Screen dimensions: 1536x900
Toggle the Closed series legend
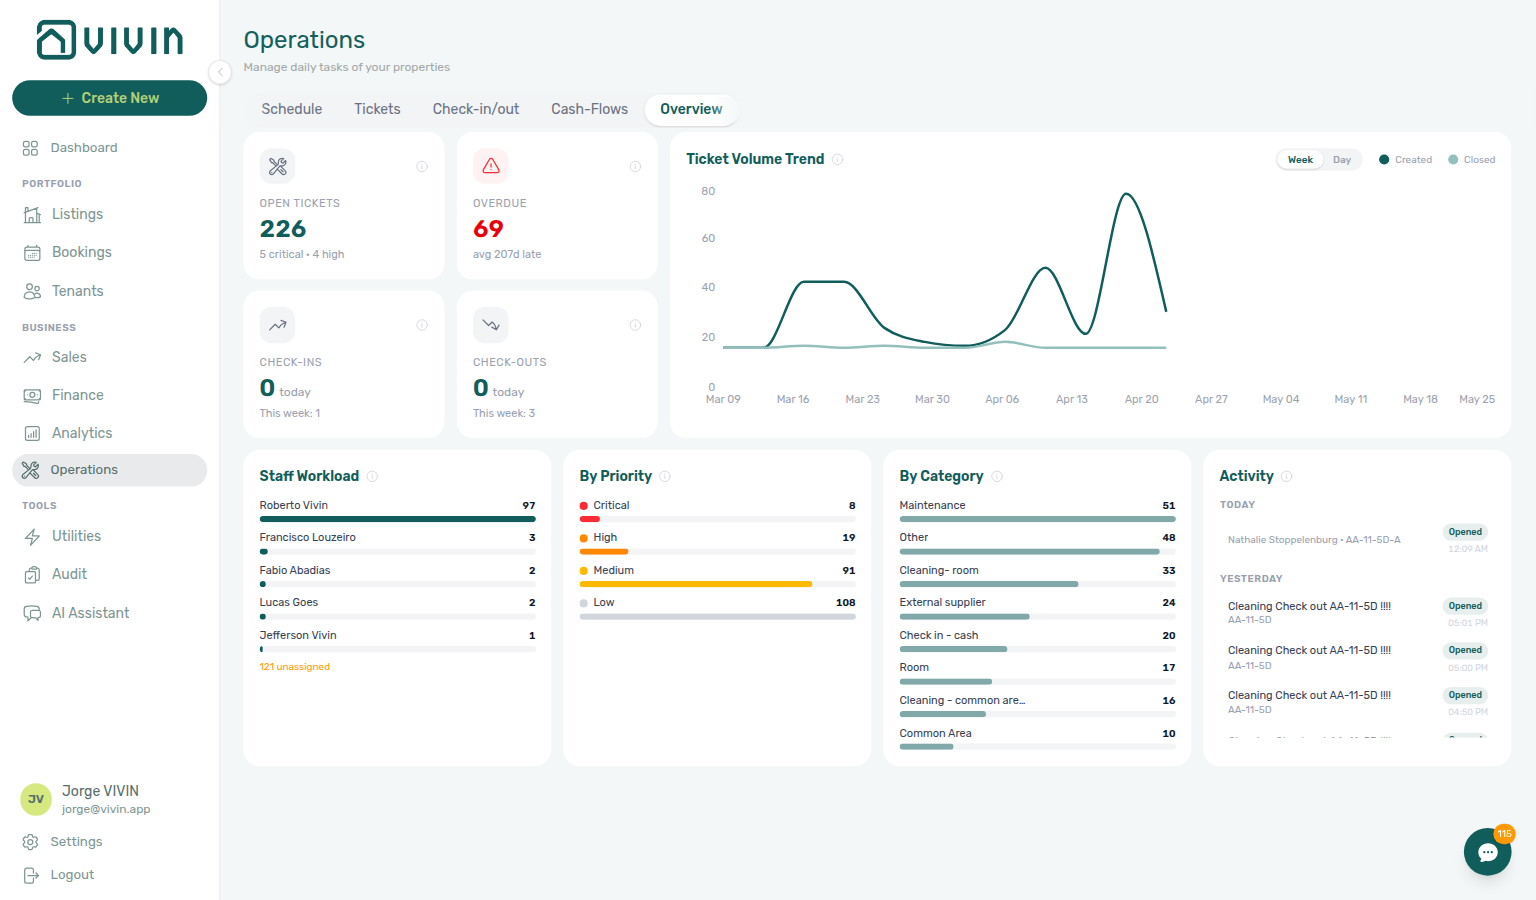[x=1472, y=160]
